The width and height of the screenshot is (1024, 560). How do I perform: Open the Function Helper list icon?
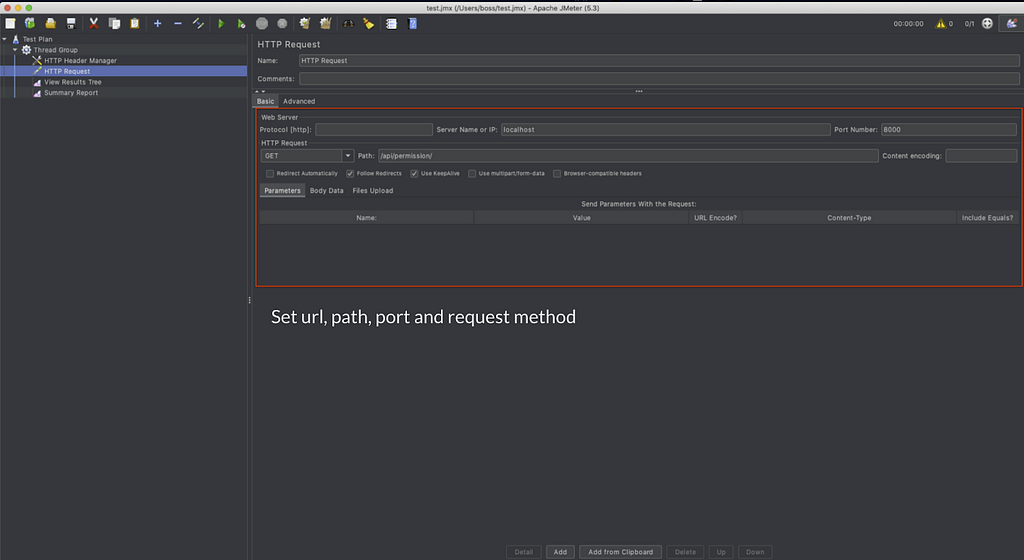[391, 23]
